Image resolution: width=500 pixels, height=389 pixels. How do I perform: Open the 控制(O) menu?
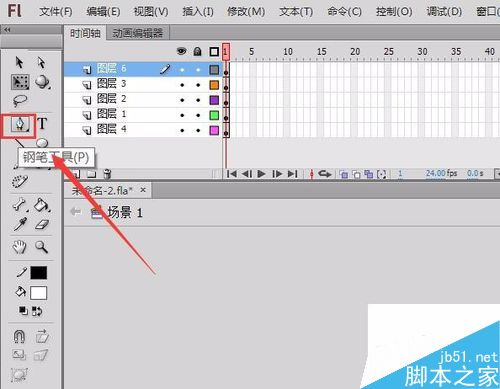point(394,12)
